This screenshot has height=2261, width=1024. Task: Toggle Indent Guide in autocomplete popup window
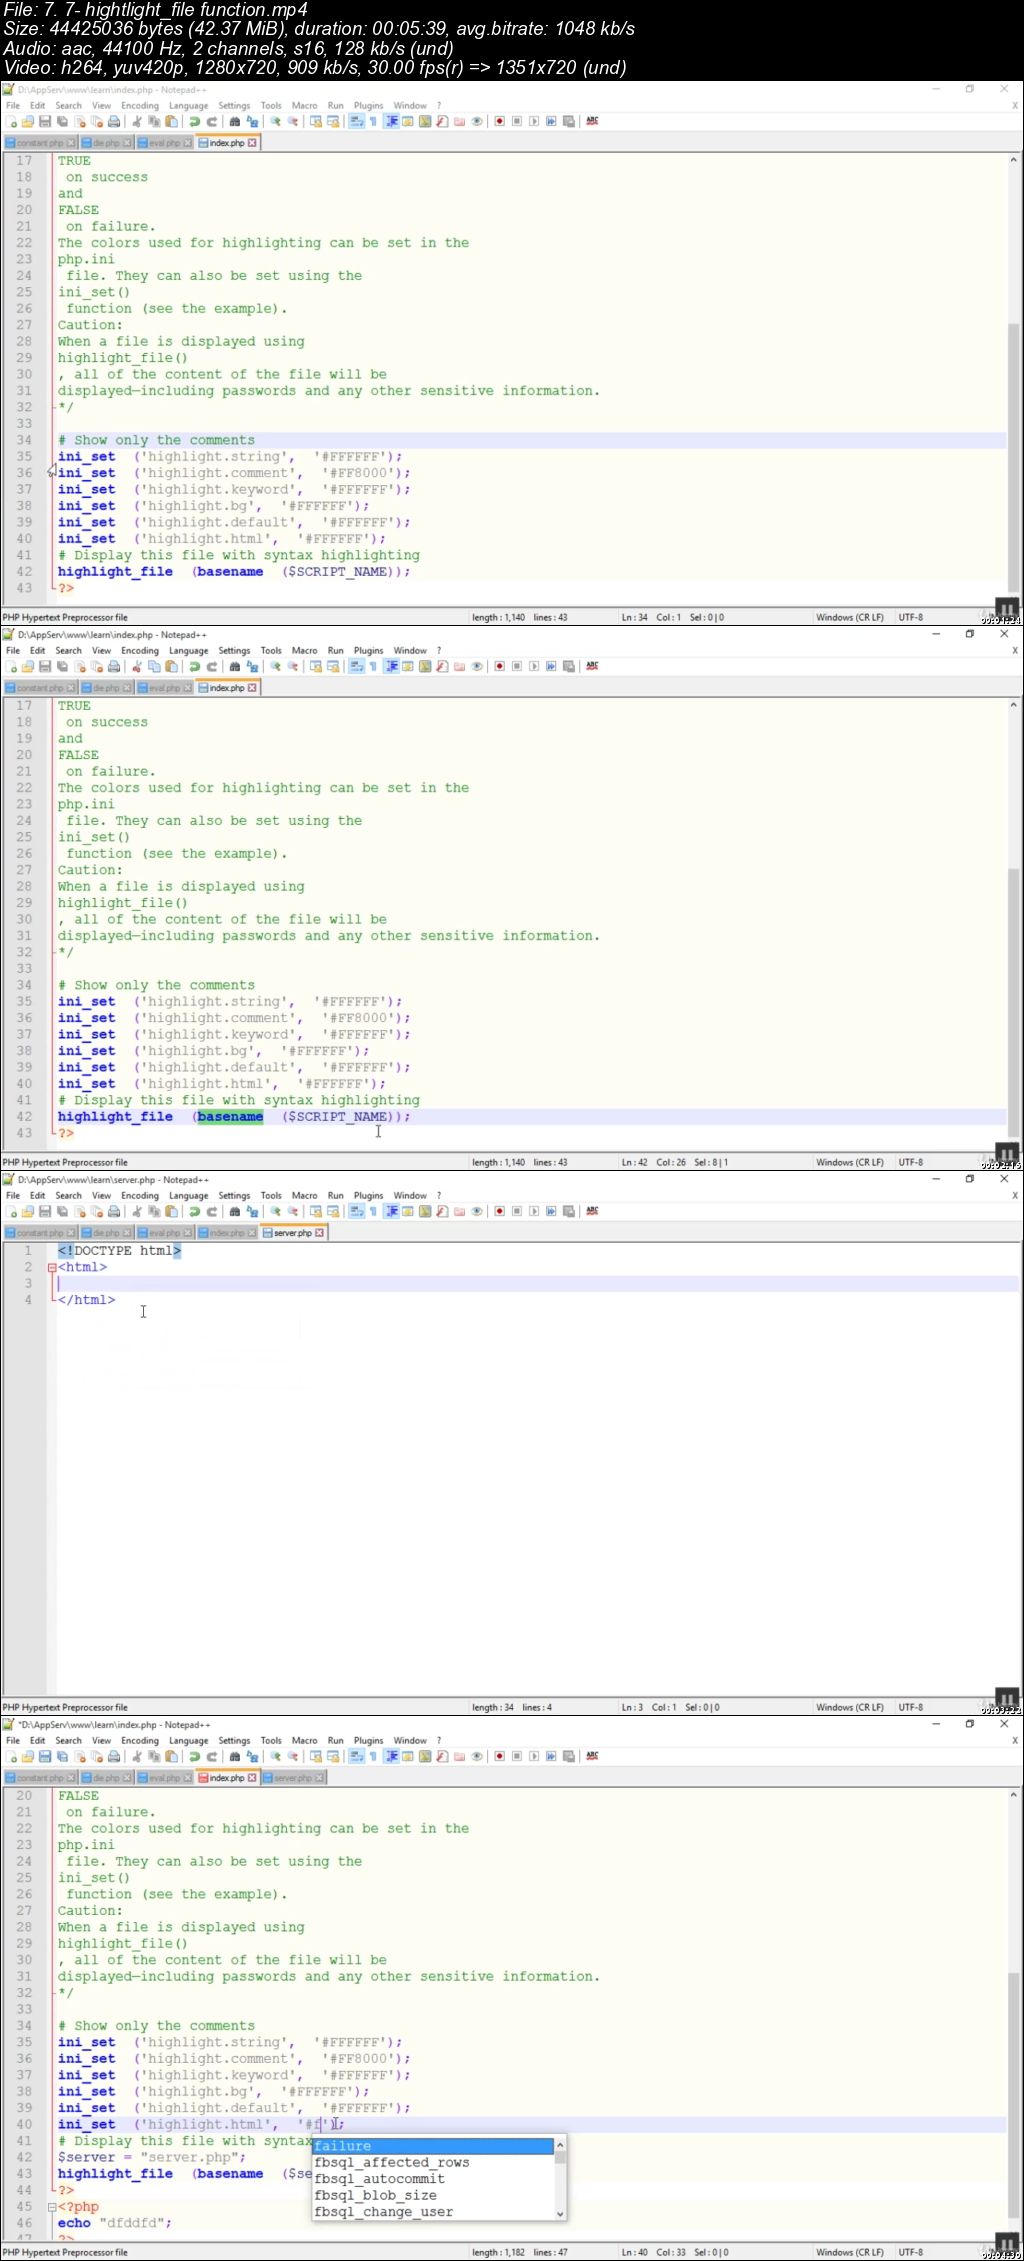pyautogui.click(x=393, y=1756)
